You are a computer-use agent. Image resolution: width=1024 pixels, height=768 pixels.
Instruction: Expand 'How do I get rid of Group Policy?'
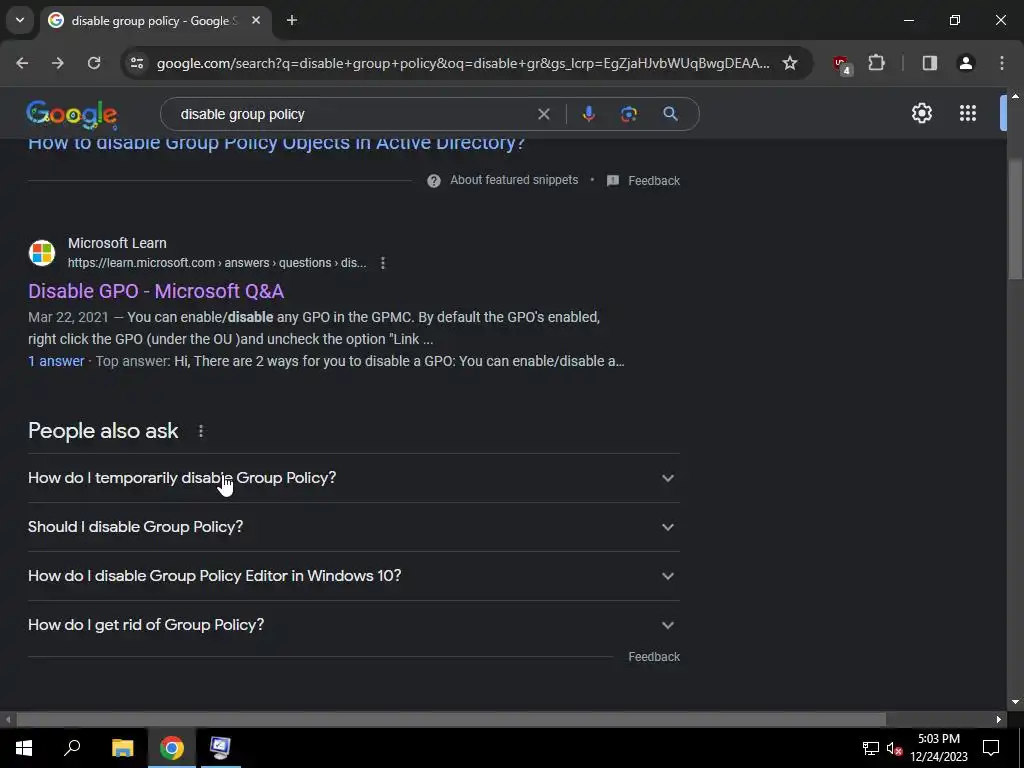[x=353, y=625]
